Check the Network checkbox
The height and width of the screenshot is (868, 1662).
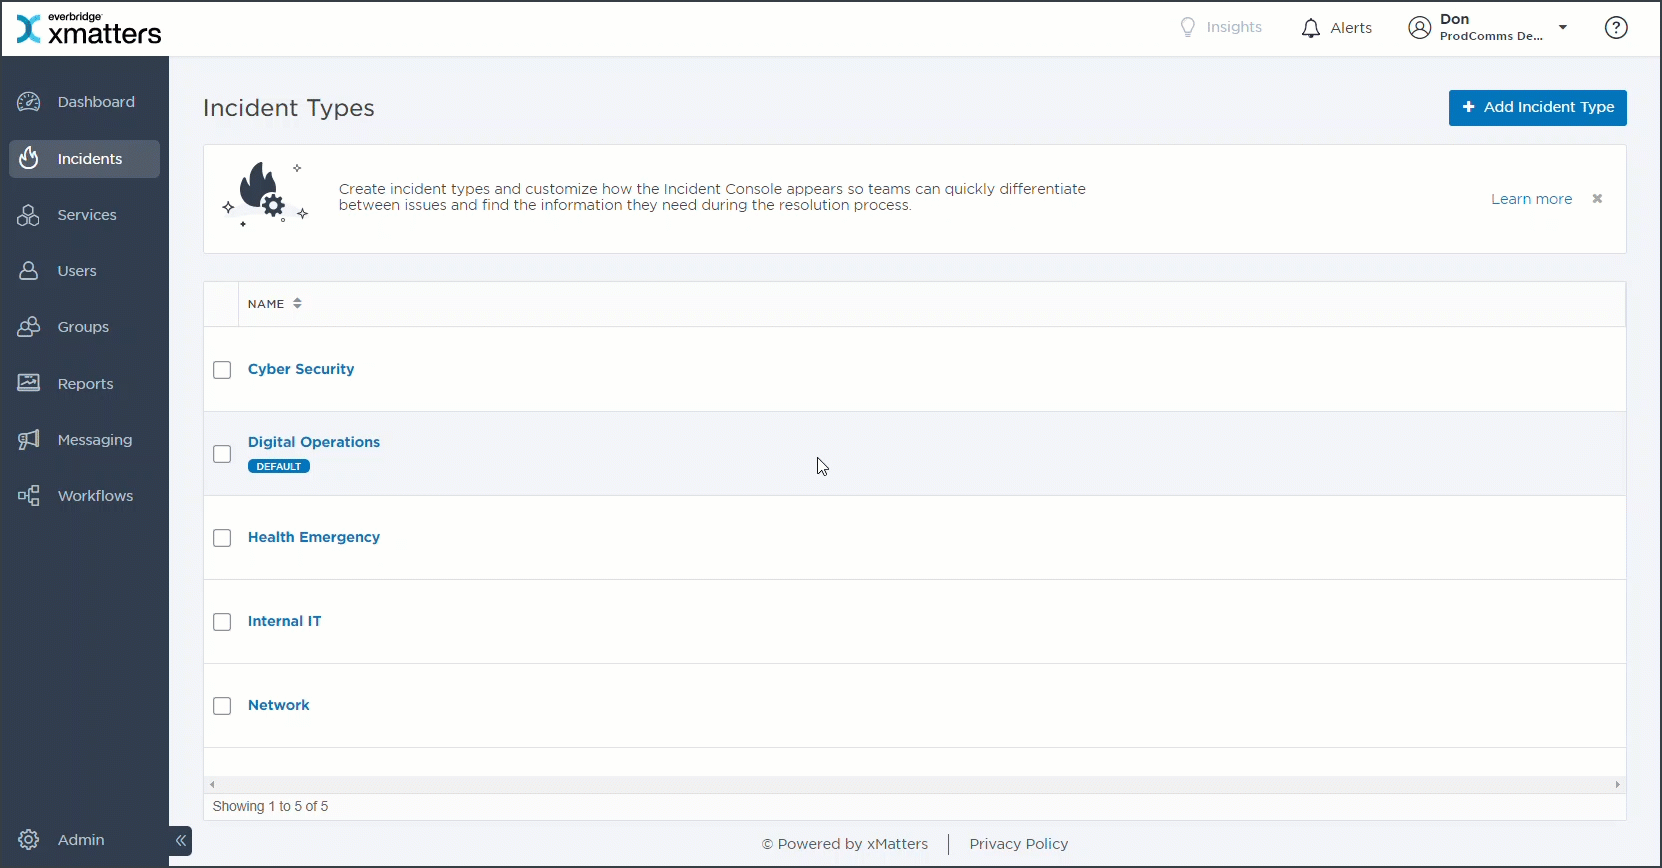coord(222,706)
